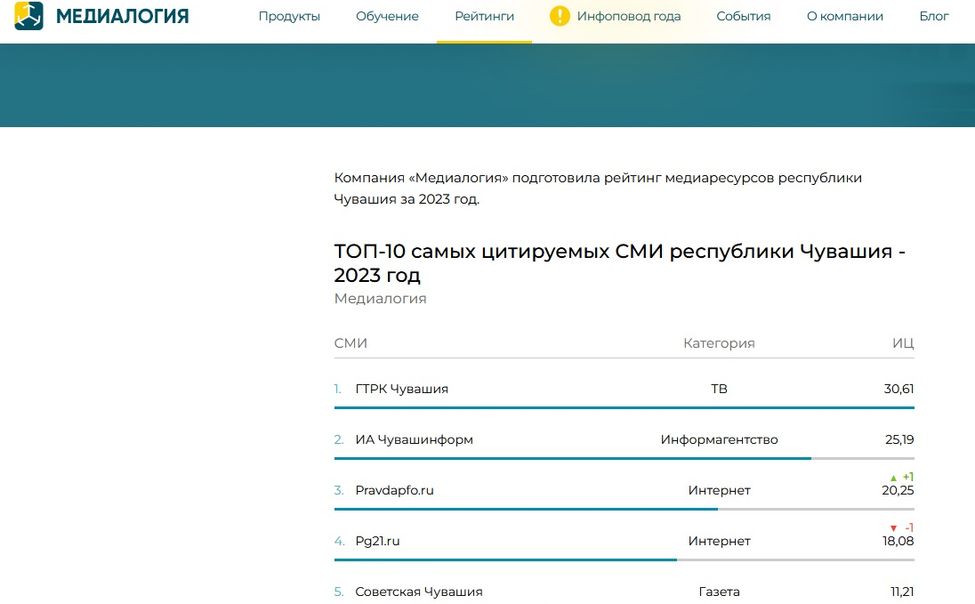Image resolution: width=975 pixels, height=604 pixels.
Task: Click the ГТРК Чувашия entry
Action: coord(405,388)
